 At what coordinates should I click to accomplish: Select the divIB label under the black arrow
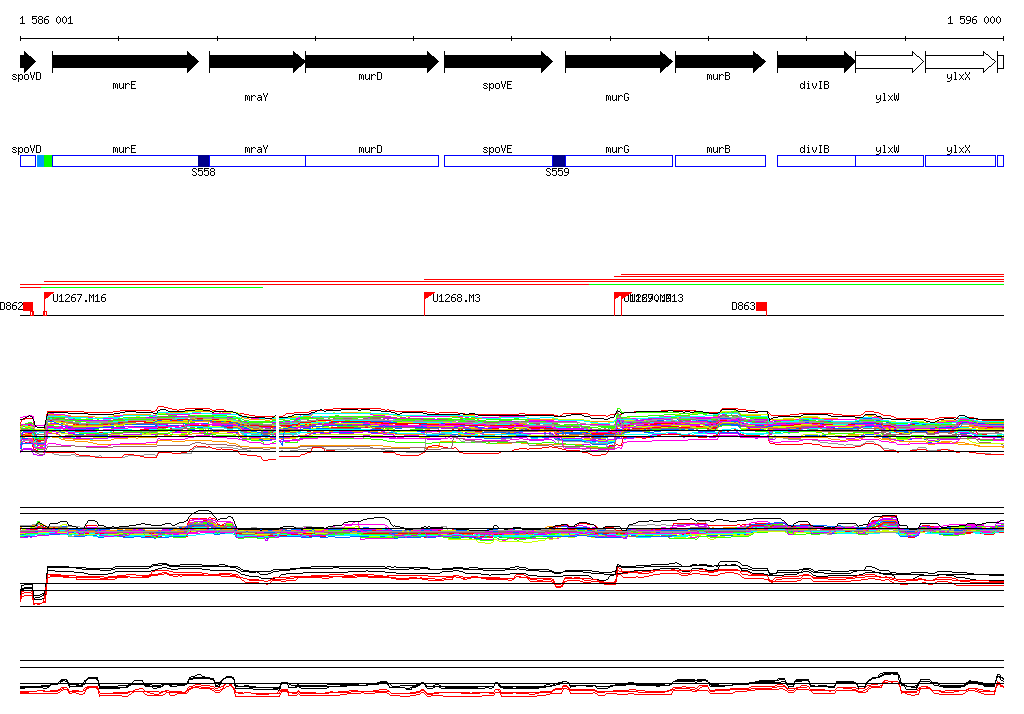(814, 86)
